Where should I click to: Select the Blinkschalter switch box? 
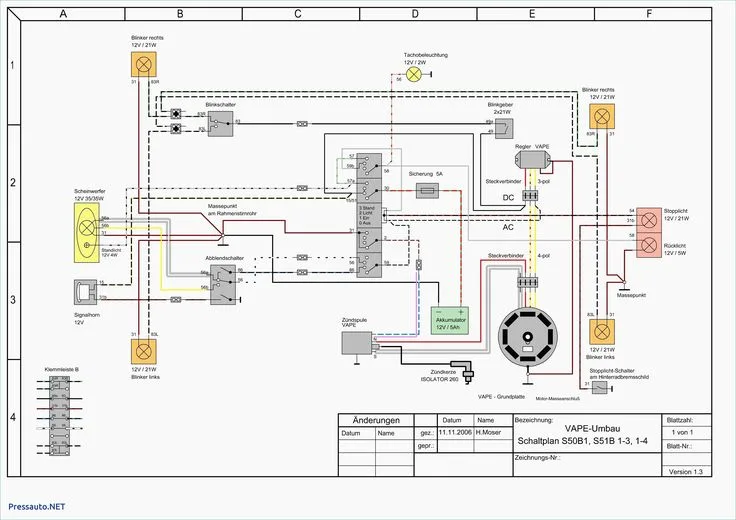point(221,124)
